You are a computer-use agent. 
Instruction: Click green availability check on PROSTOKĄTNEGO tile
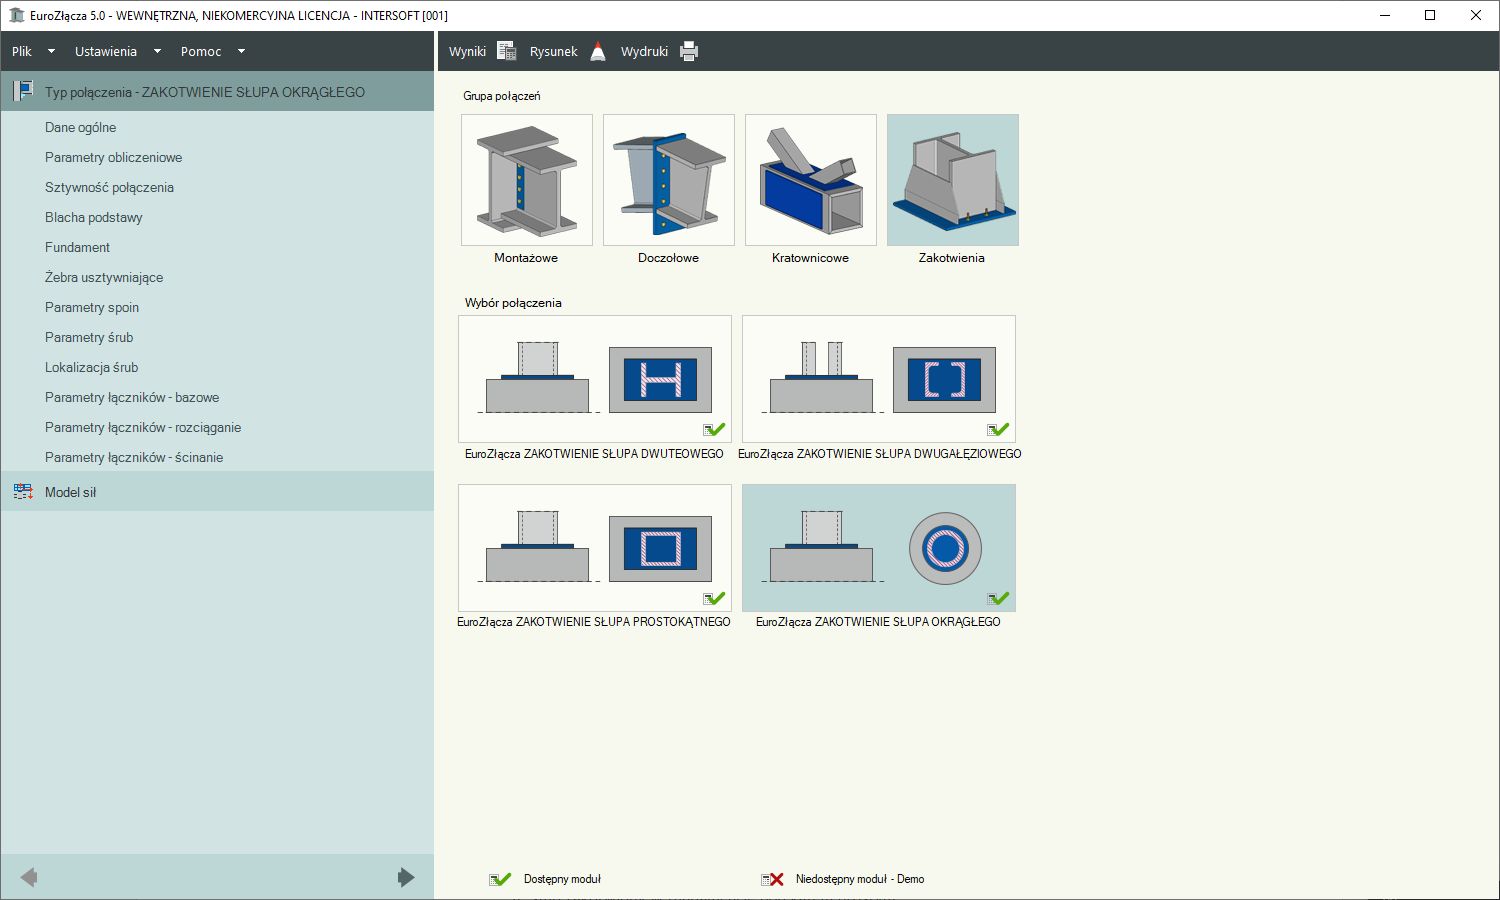pos(714,599)
